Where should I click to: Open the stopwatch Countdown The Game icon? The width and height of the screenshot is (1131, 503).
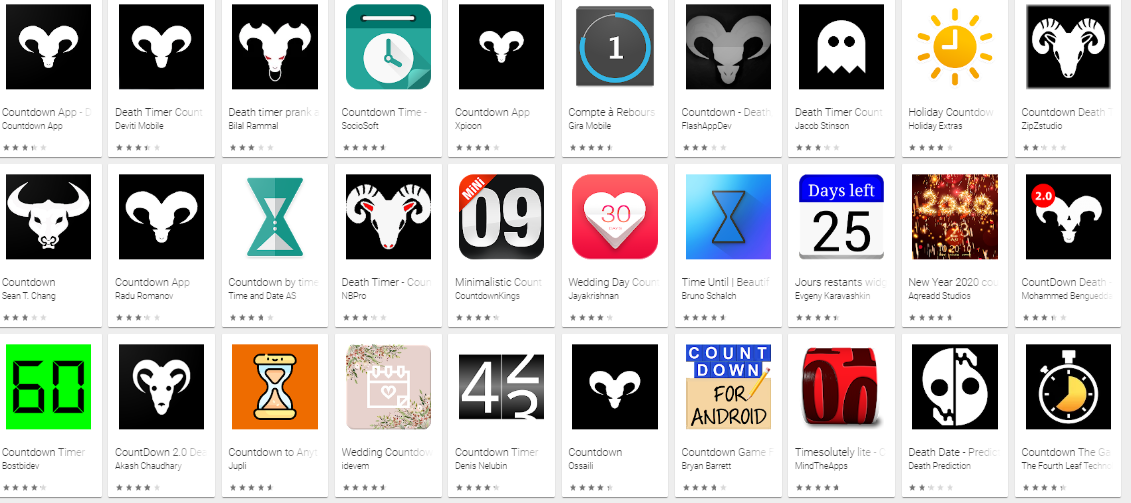(x=1068, y=387)
